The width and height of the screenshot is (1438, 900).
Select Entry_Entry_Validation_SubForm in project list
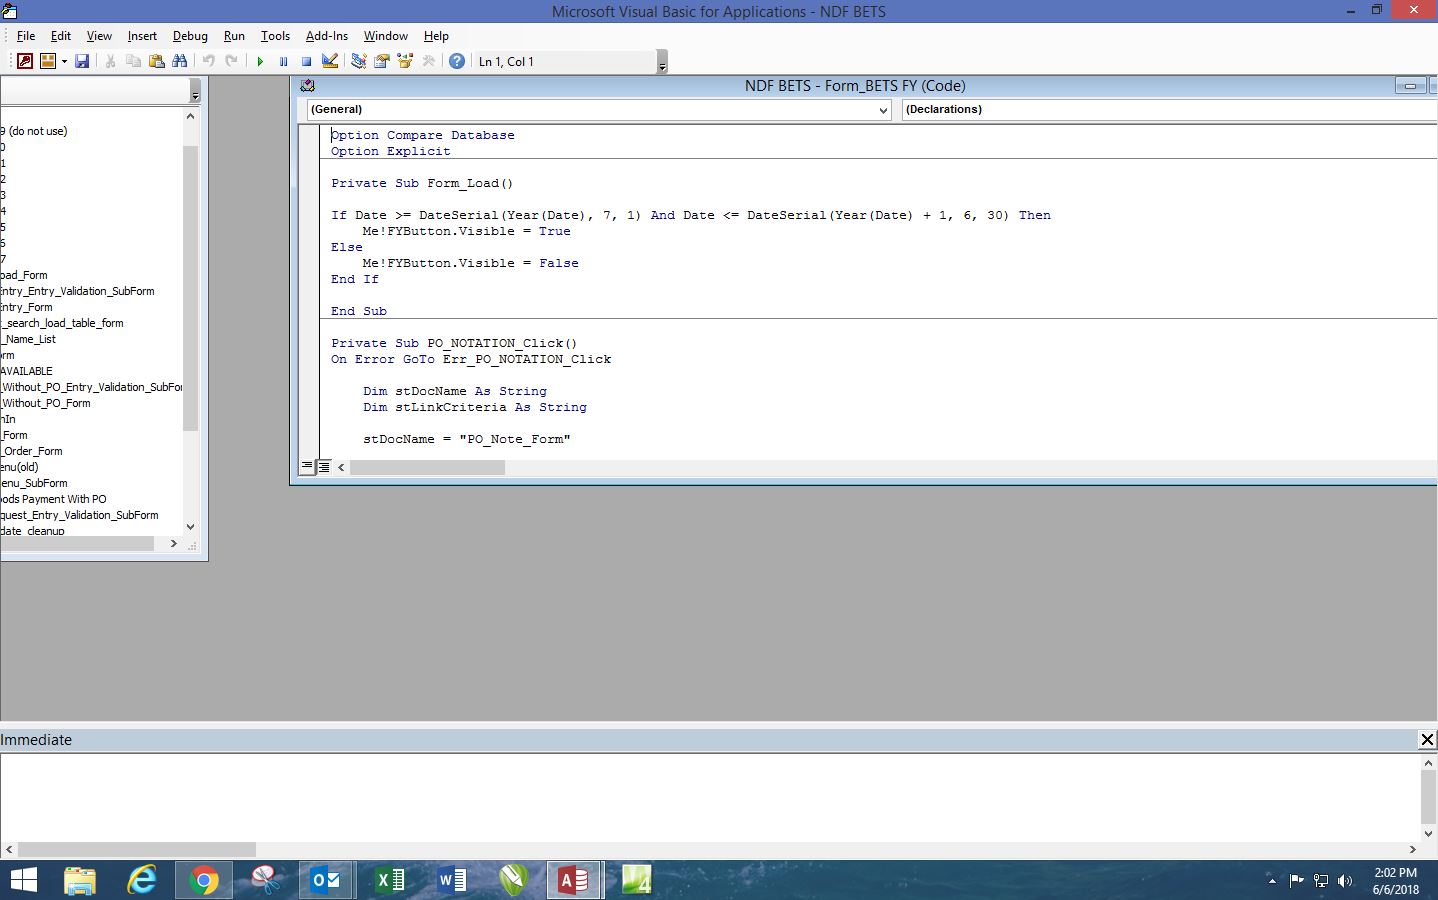tap(77, 291)
